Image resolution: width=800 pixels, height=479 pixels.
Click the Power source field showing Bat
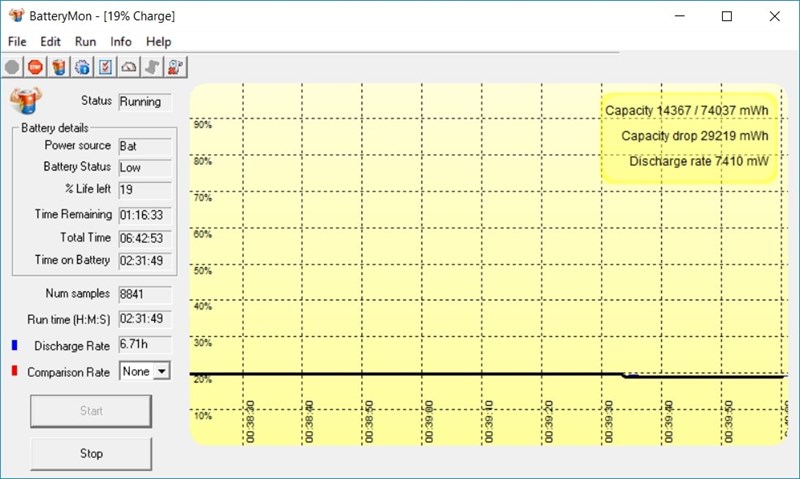[145, 146]
